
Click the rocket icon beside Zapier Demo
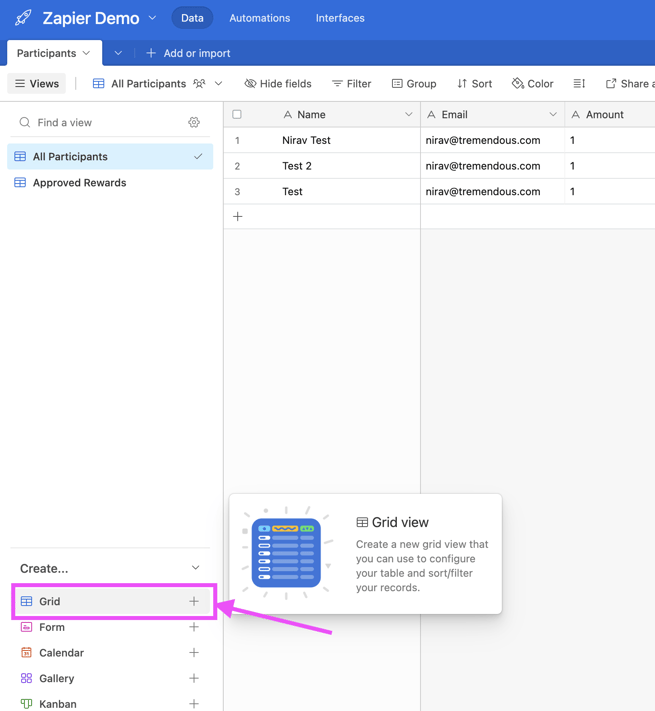(23, 18)
